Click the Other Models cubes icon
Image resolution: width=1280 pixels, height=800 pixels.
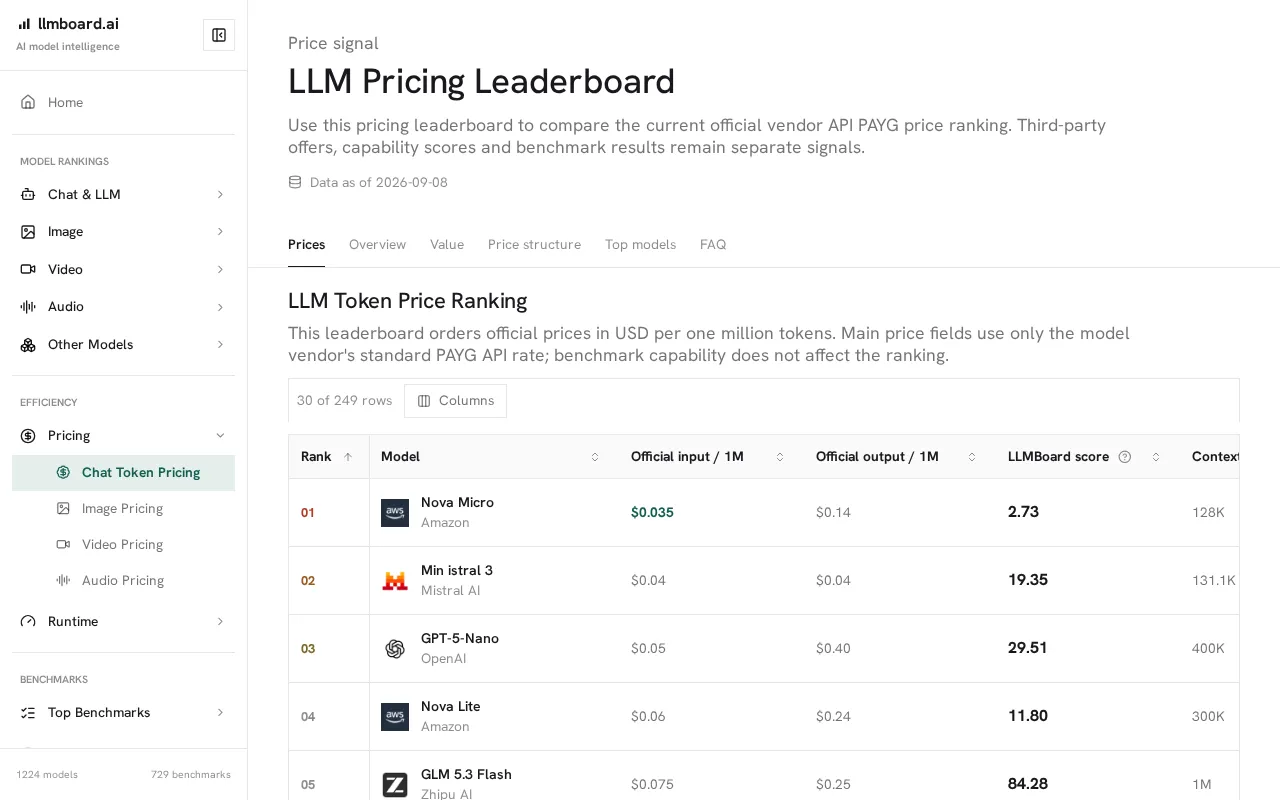click(28, 344)
